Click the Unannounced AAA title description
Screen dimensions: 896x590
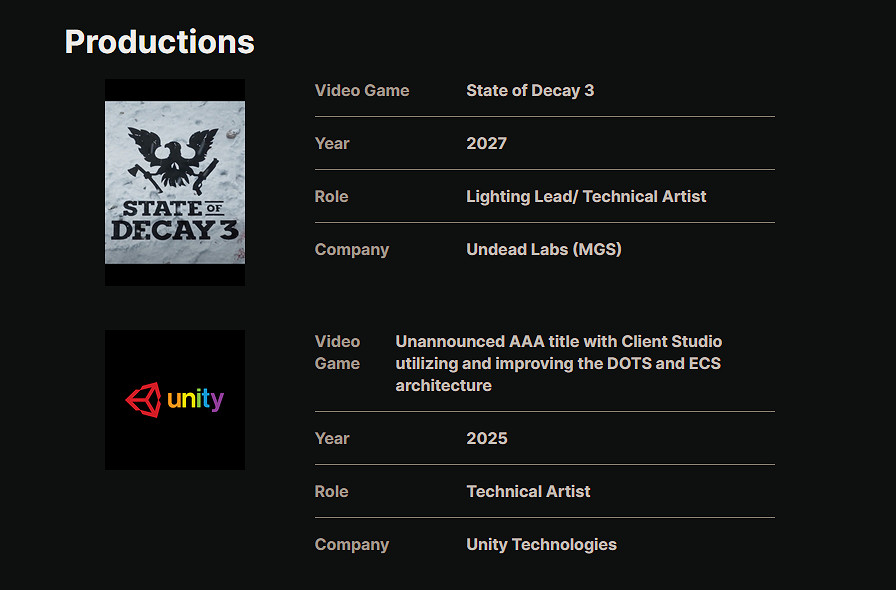(558, 363)
